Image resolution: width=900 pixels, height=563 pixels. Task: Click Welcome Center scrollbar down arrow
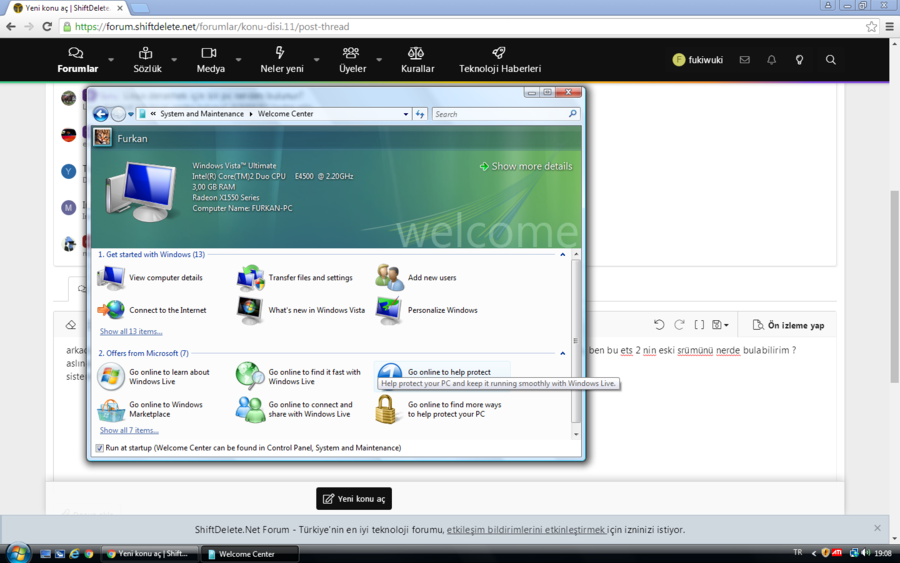[x=576, y=434]
